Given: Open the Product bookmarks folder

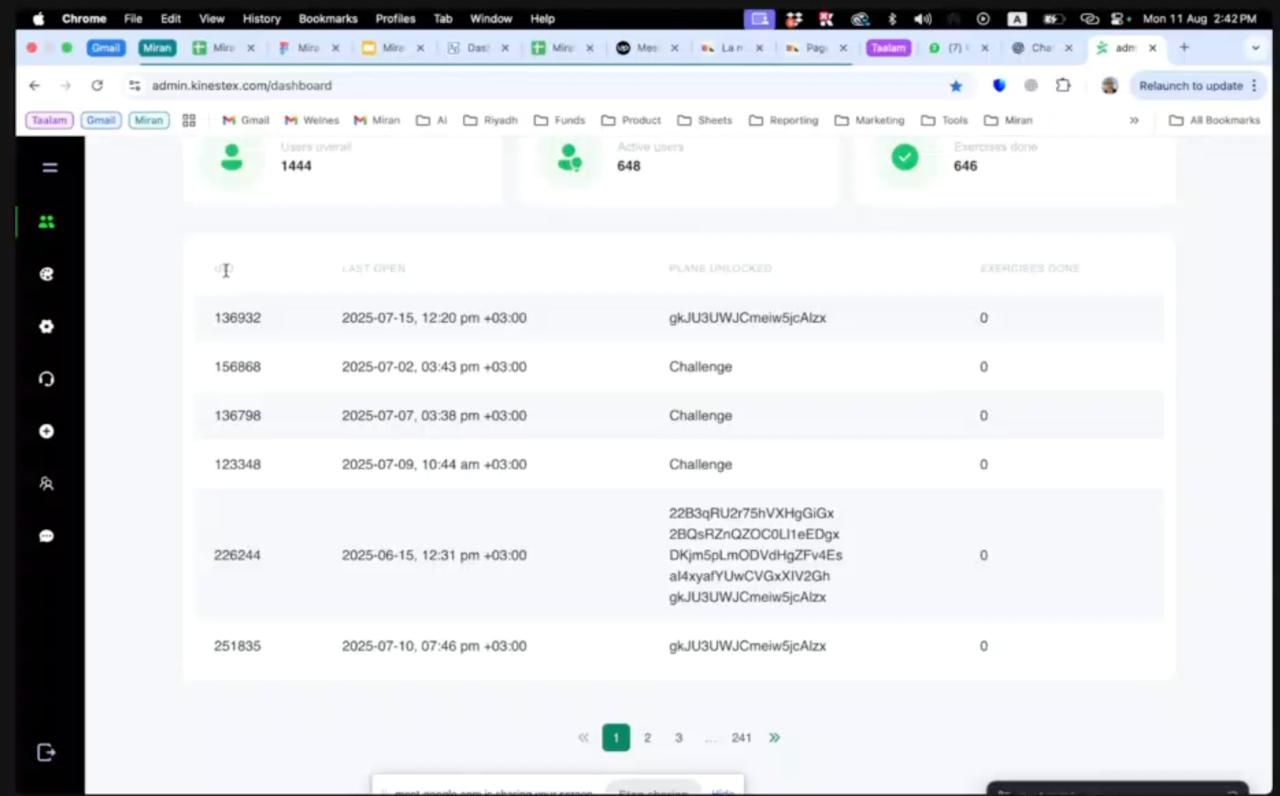Looking at the screenshot, I should click(631, 120).
